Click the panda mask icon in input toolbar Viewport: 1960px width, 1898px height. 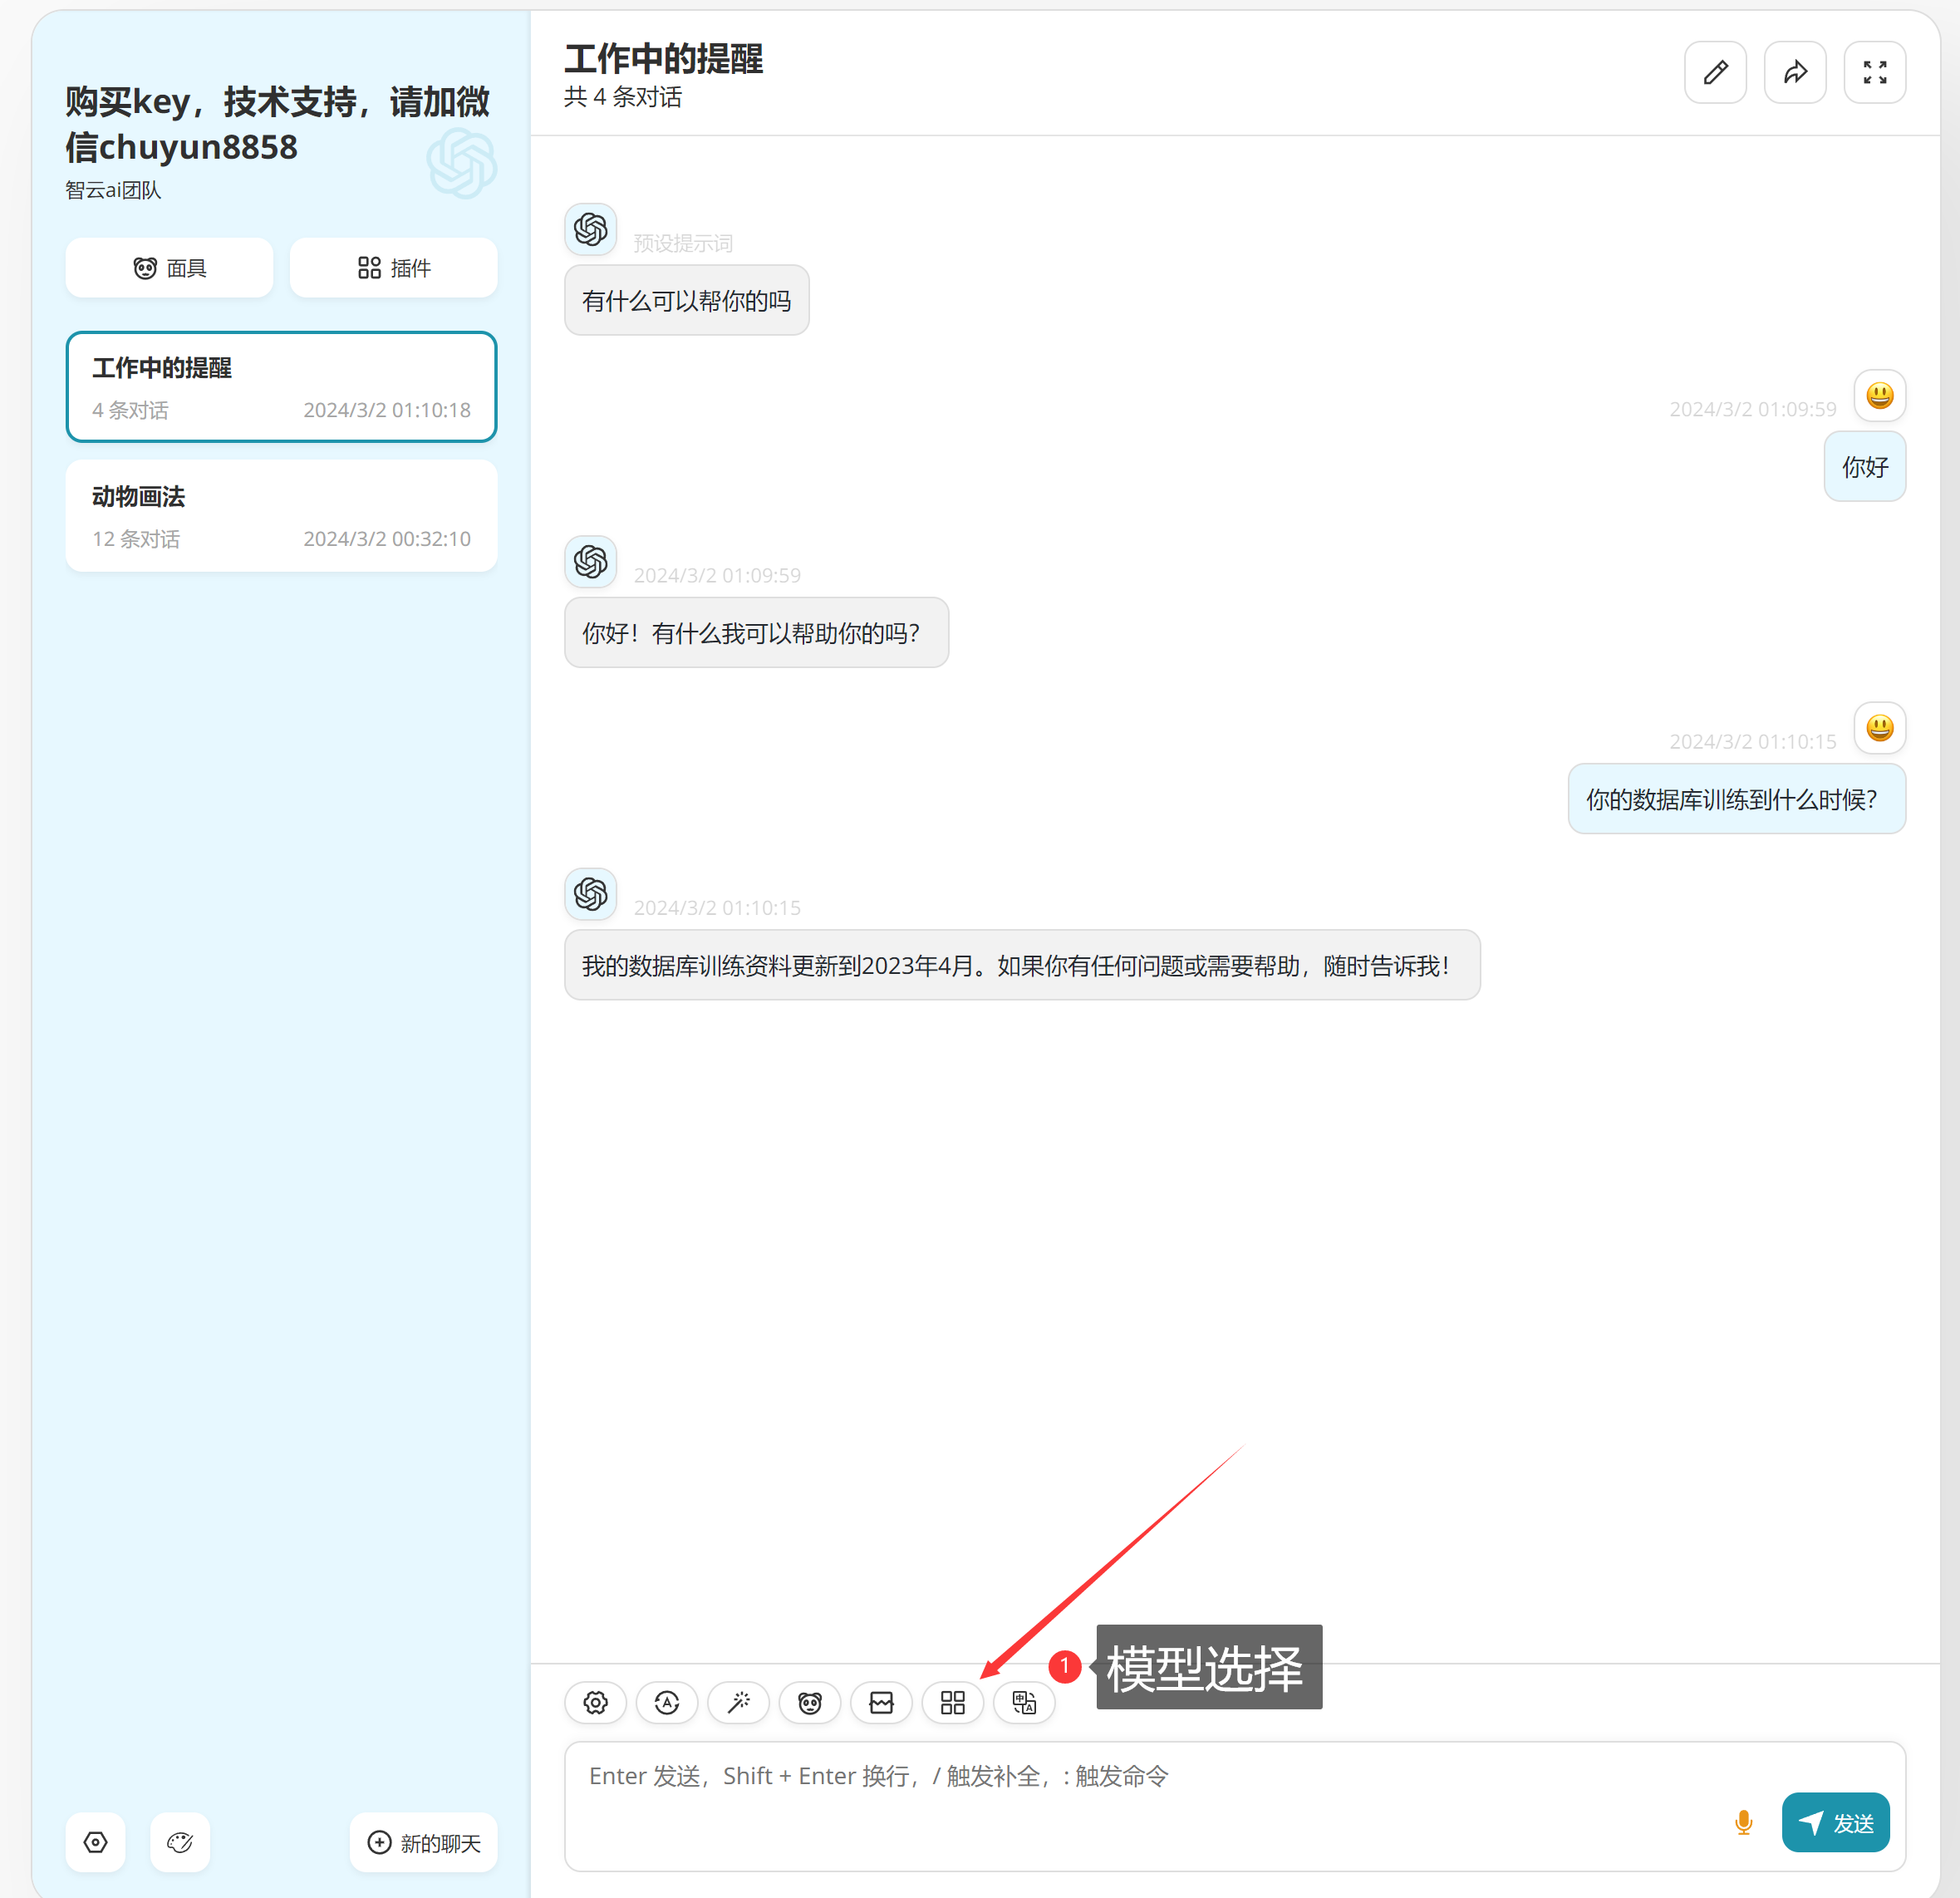tap(810, 1702)
